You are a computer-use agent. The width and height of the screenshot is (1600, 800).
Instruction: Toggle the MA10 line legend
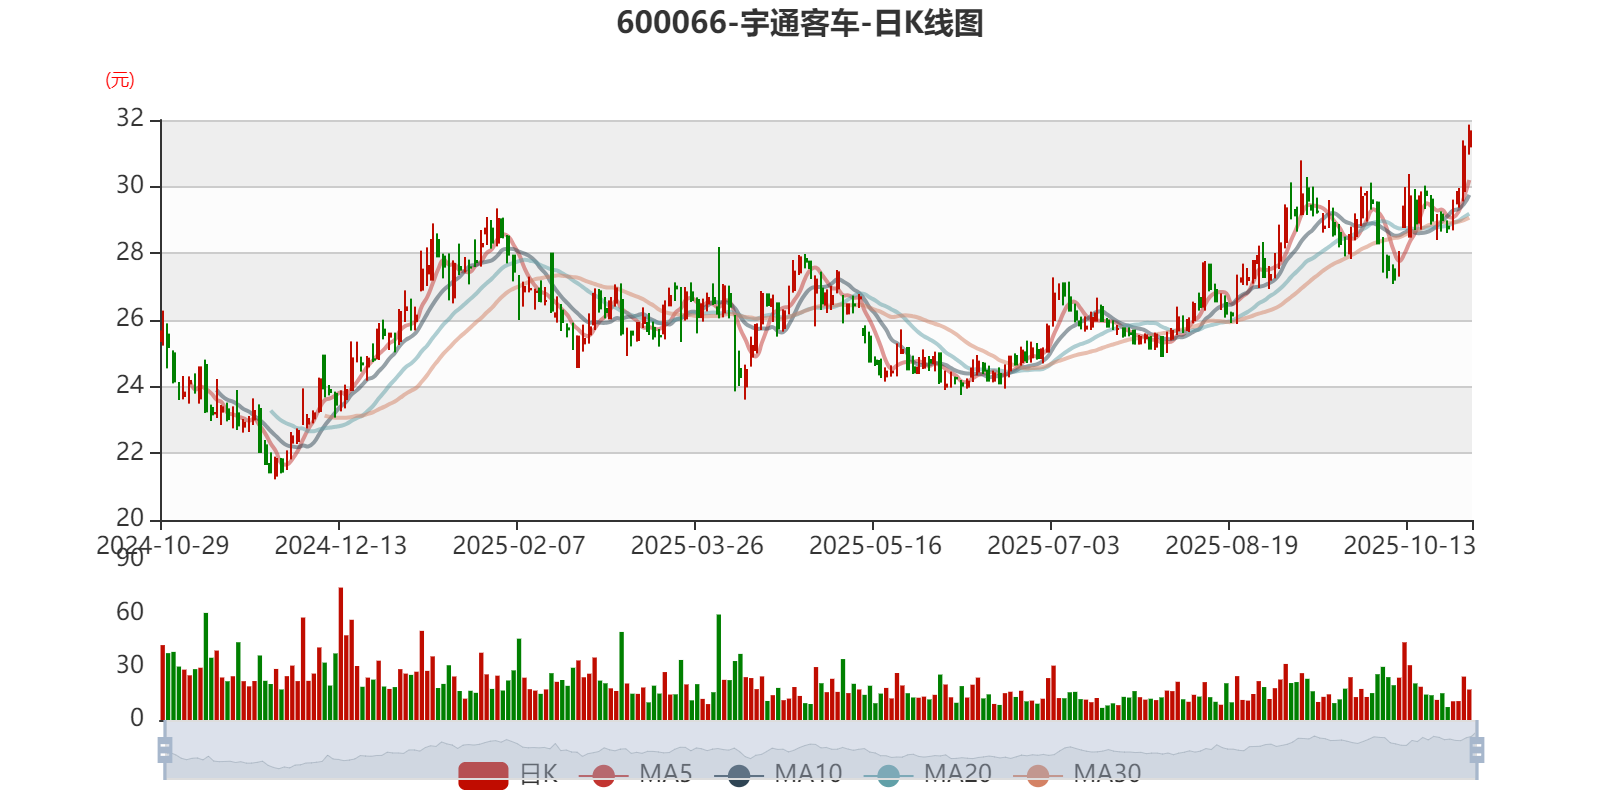click(778, 774)
